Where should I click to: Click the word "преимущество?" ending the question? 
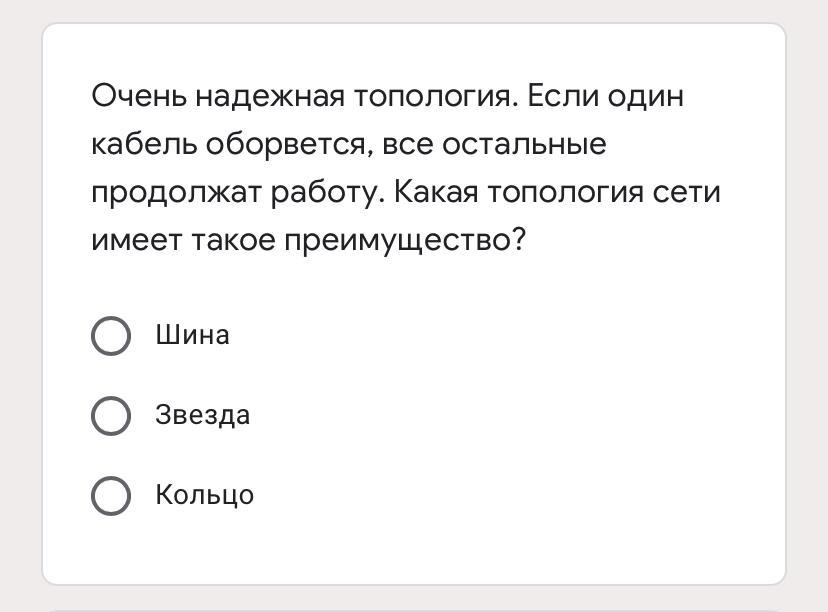pos(406,241)
